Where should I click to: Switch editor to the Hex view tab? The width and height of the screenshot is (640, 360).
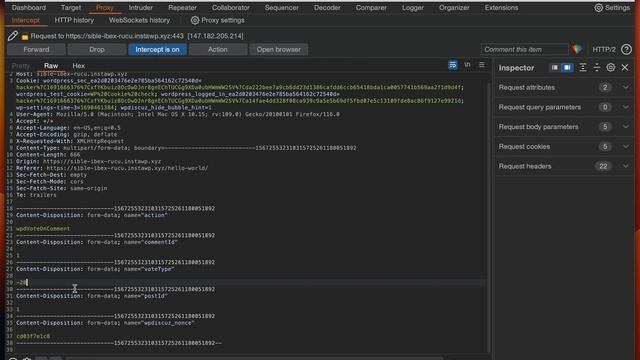coord(78,65)
